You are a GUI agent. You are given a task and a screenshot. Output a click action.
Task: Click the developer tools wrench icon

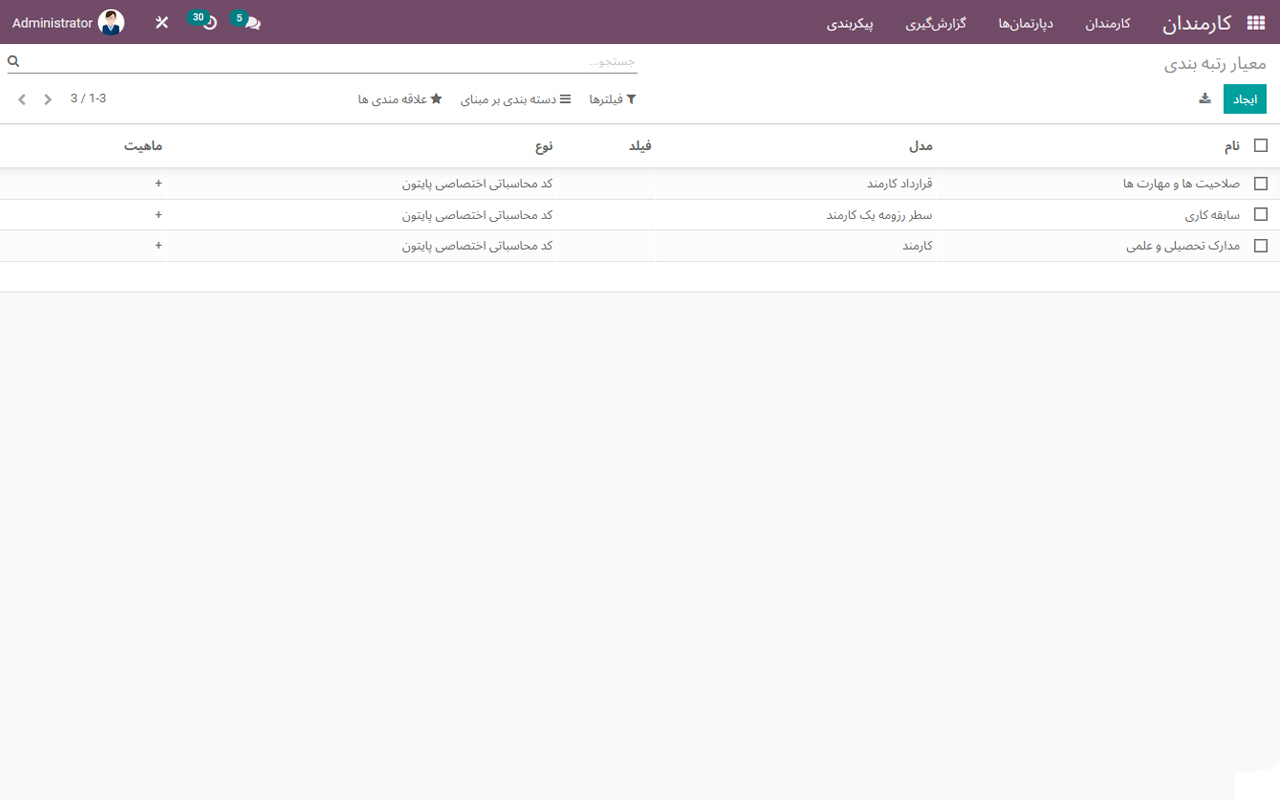(x=162, y=23)
